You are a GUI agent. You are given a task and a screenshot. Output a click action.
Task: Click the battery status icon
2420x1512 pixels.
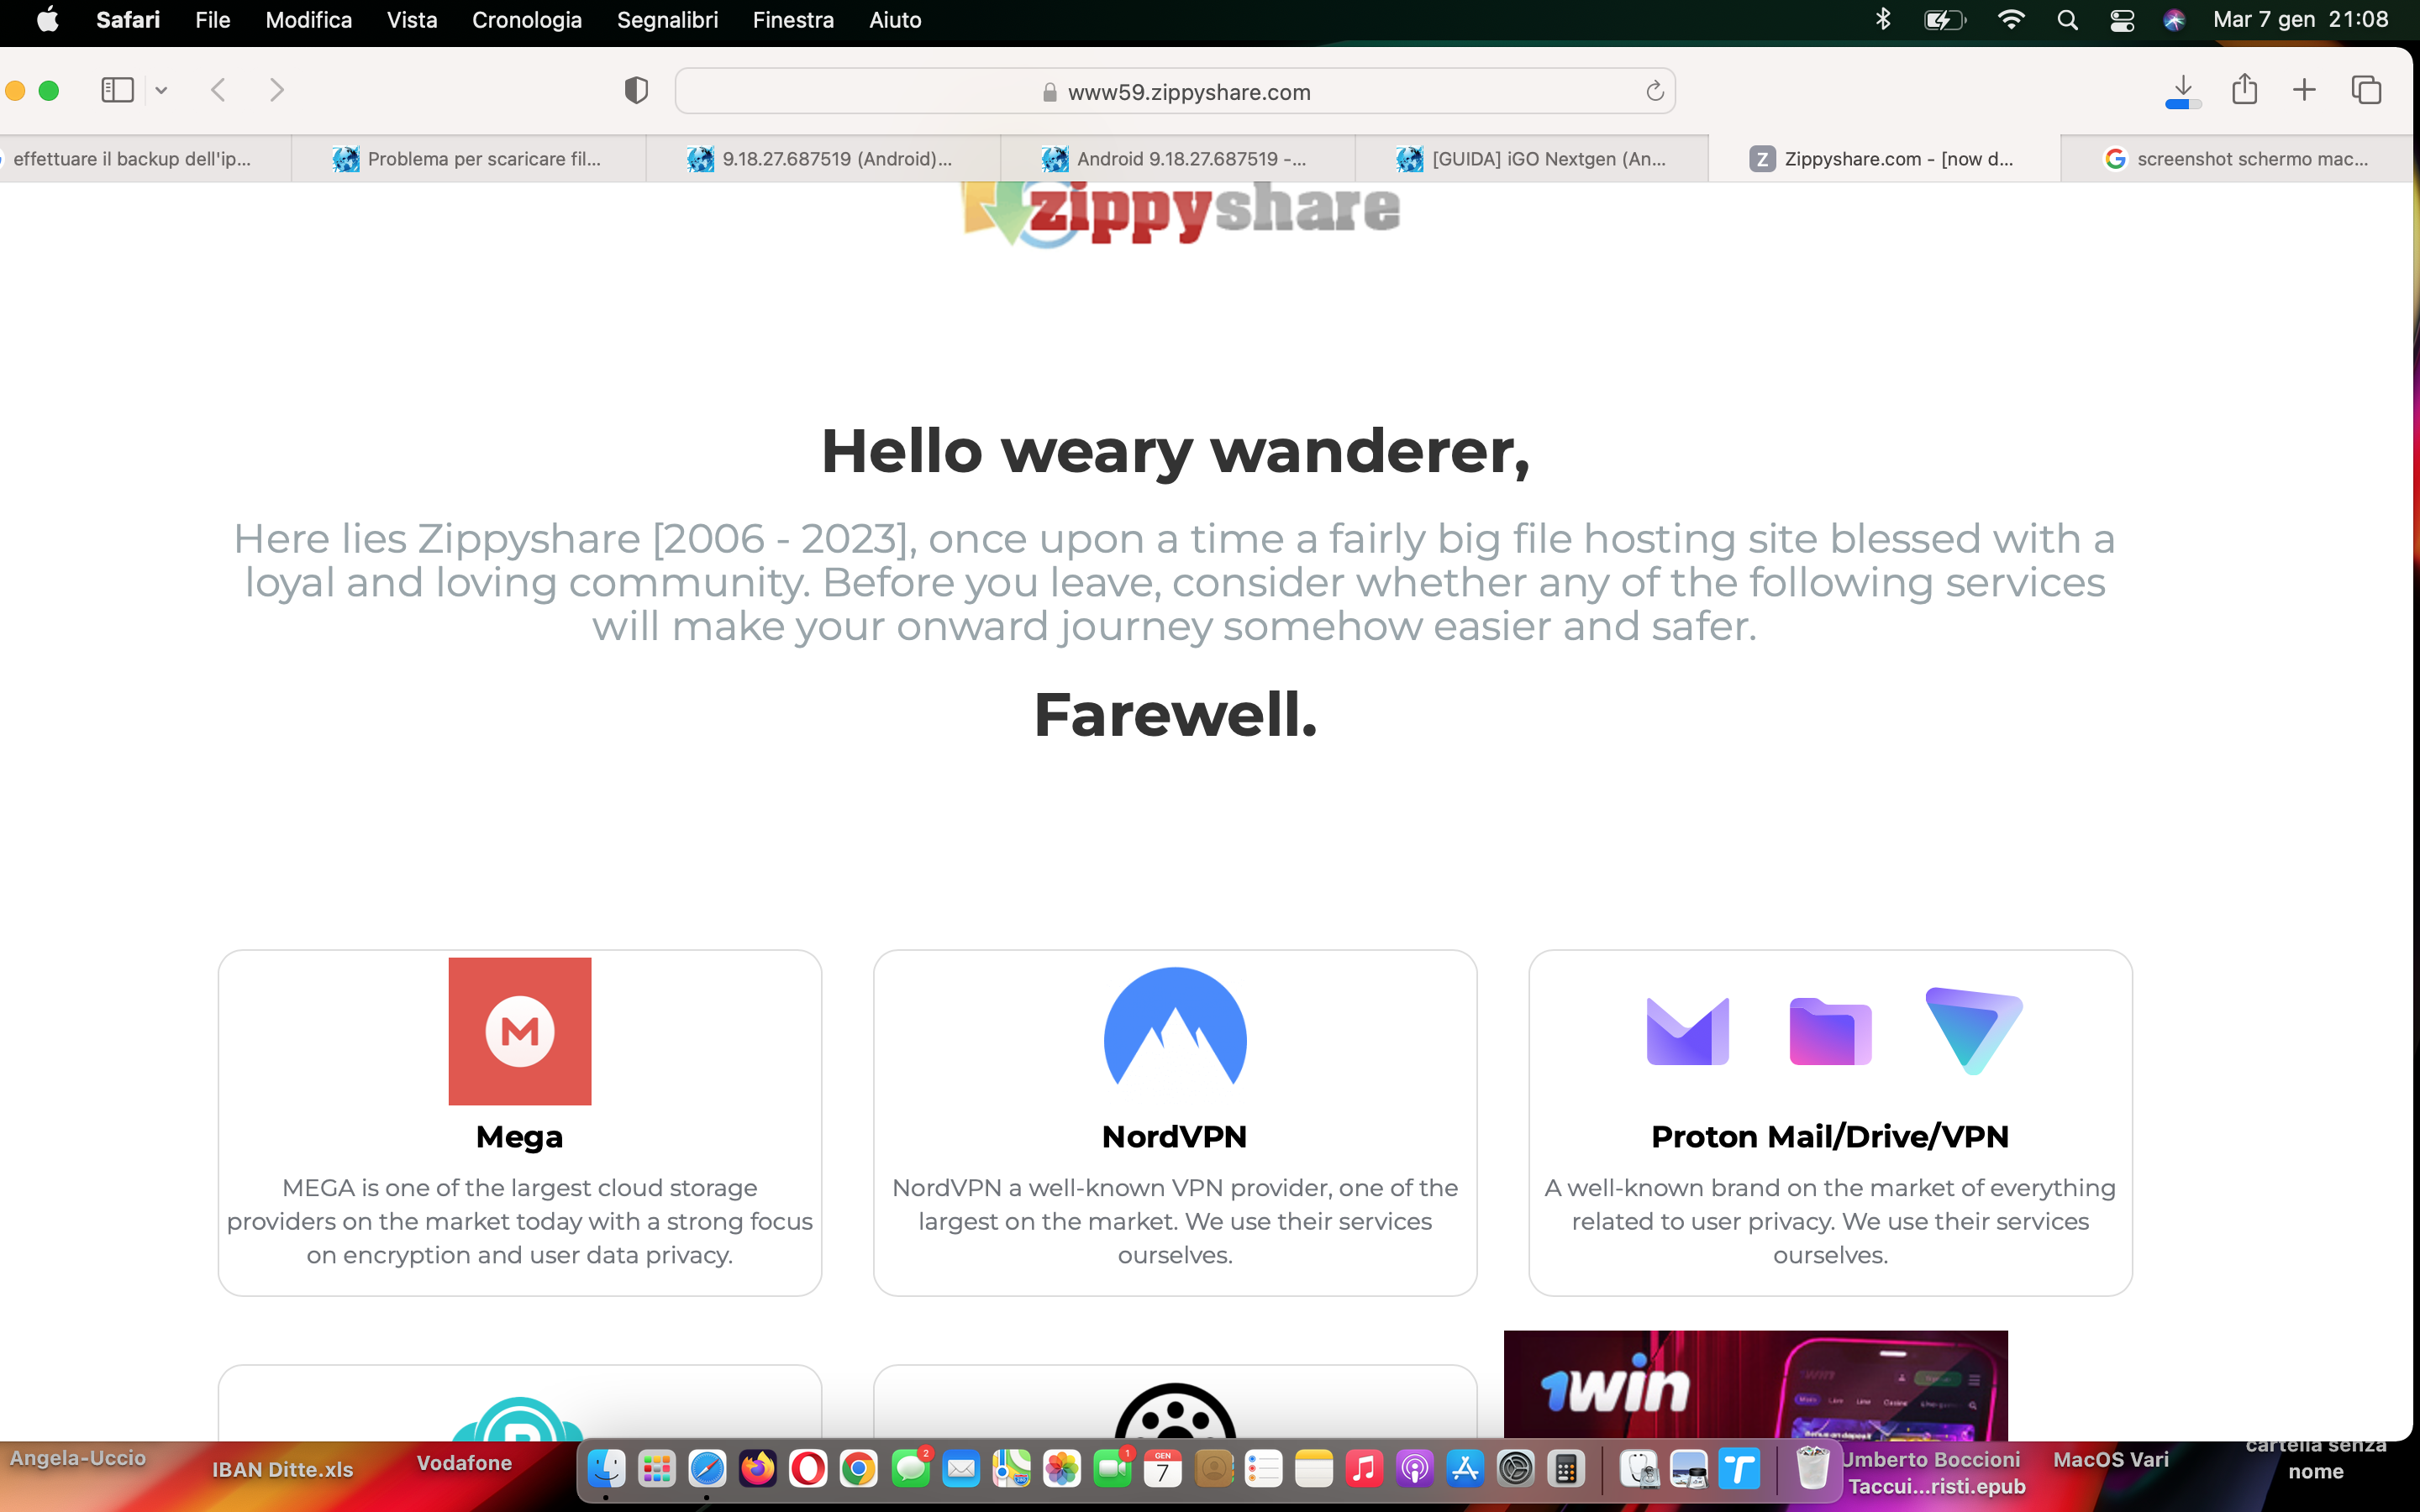point(1945,20)
